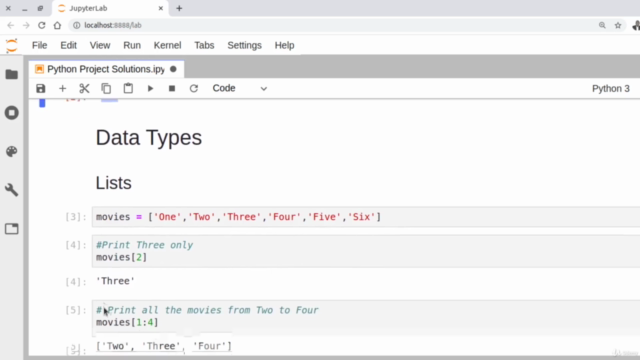The height and width of the screenshot is (360, 640).
Task: Save the notebook with the disk icon
Action: pyautogui.click(x=40, y=89)
